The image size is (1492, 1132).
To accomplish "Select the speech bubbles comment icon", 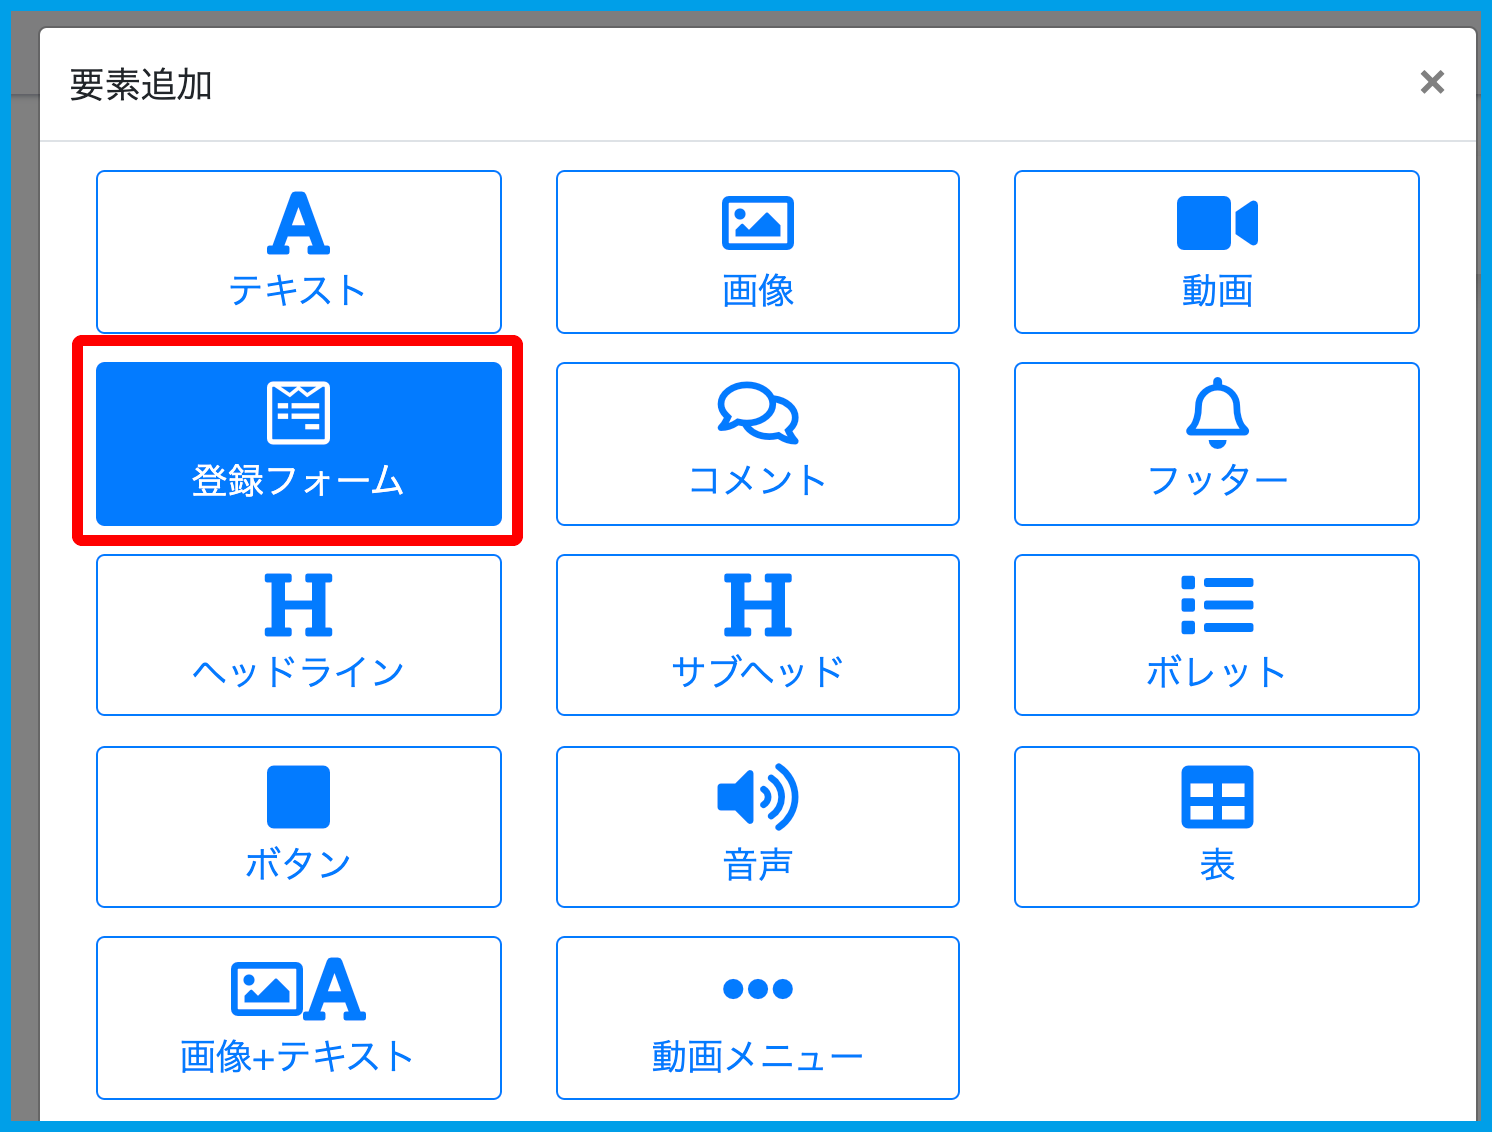I will pyautogui.click(x=757, y=412).
